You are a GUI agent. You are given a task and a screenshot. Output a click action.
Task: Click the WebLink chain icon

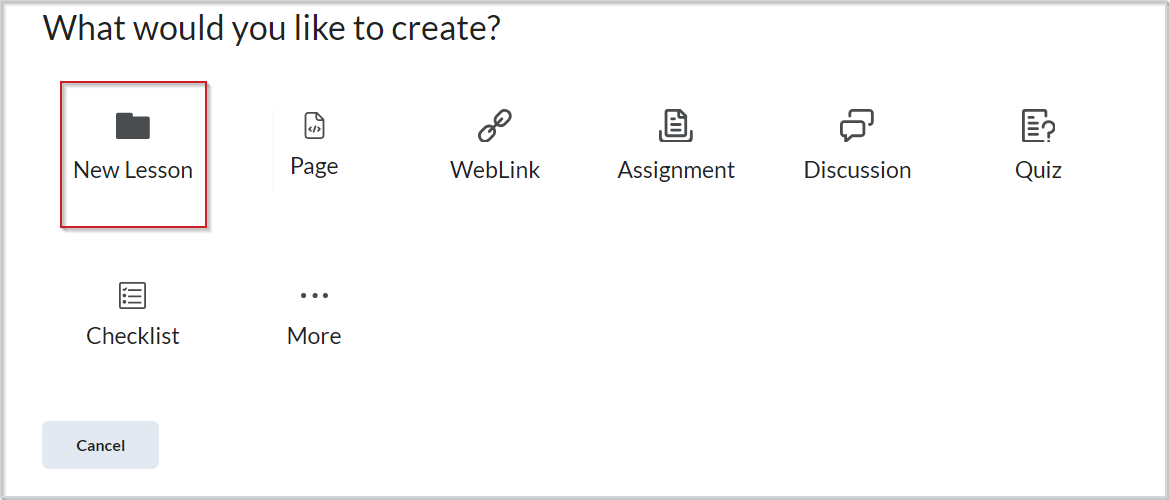point(495,126)
